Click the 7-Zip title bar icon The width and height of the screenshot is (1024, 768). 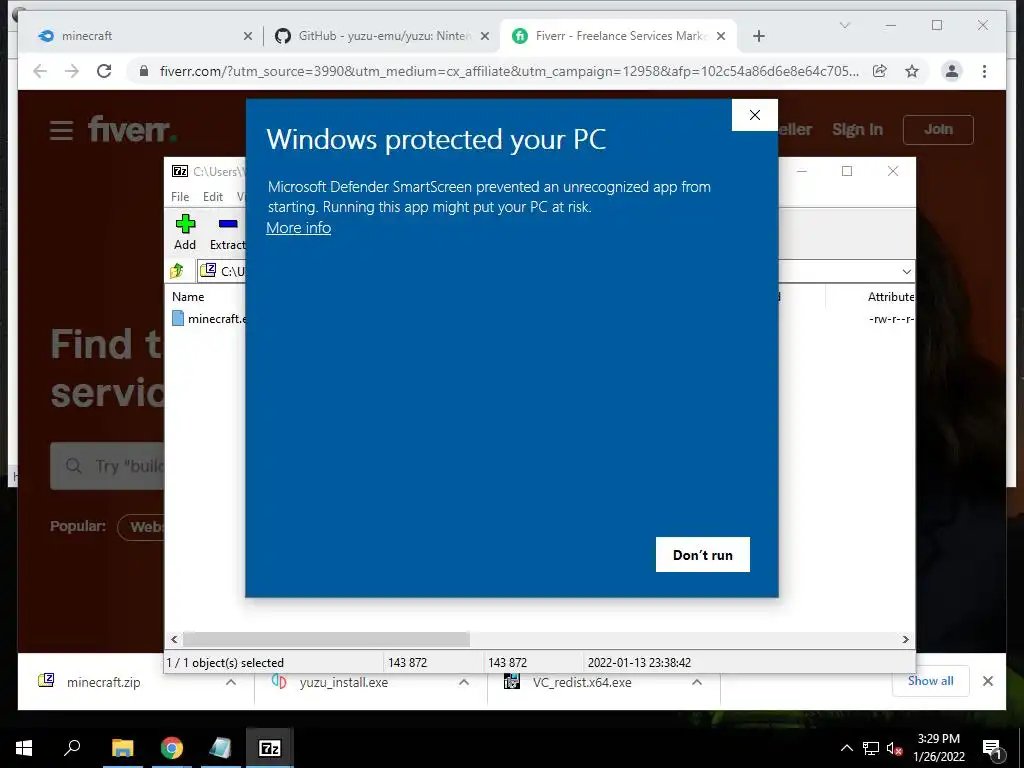180,171
